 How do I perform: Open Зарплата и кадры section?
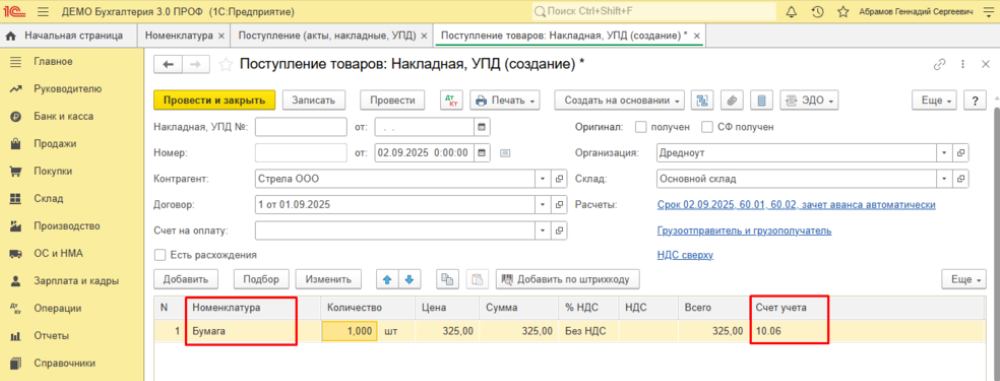click(77, 281)
